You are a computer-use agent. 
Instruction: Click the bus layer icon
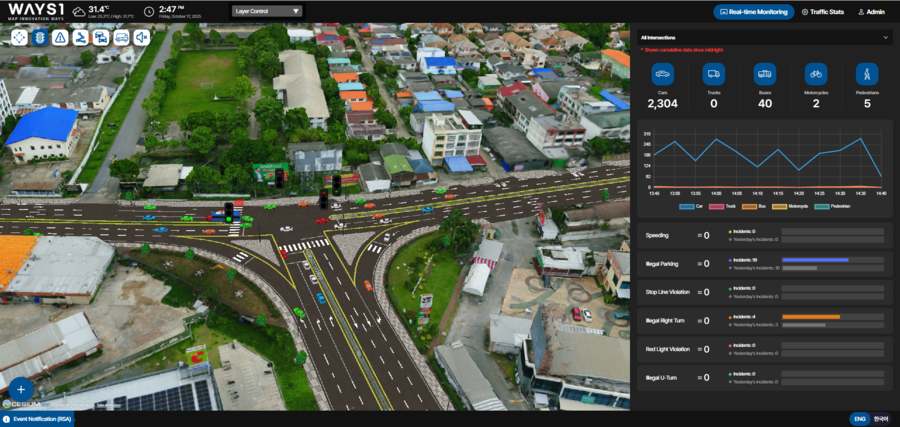(x=121, y=37)
